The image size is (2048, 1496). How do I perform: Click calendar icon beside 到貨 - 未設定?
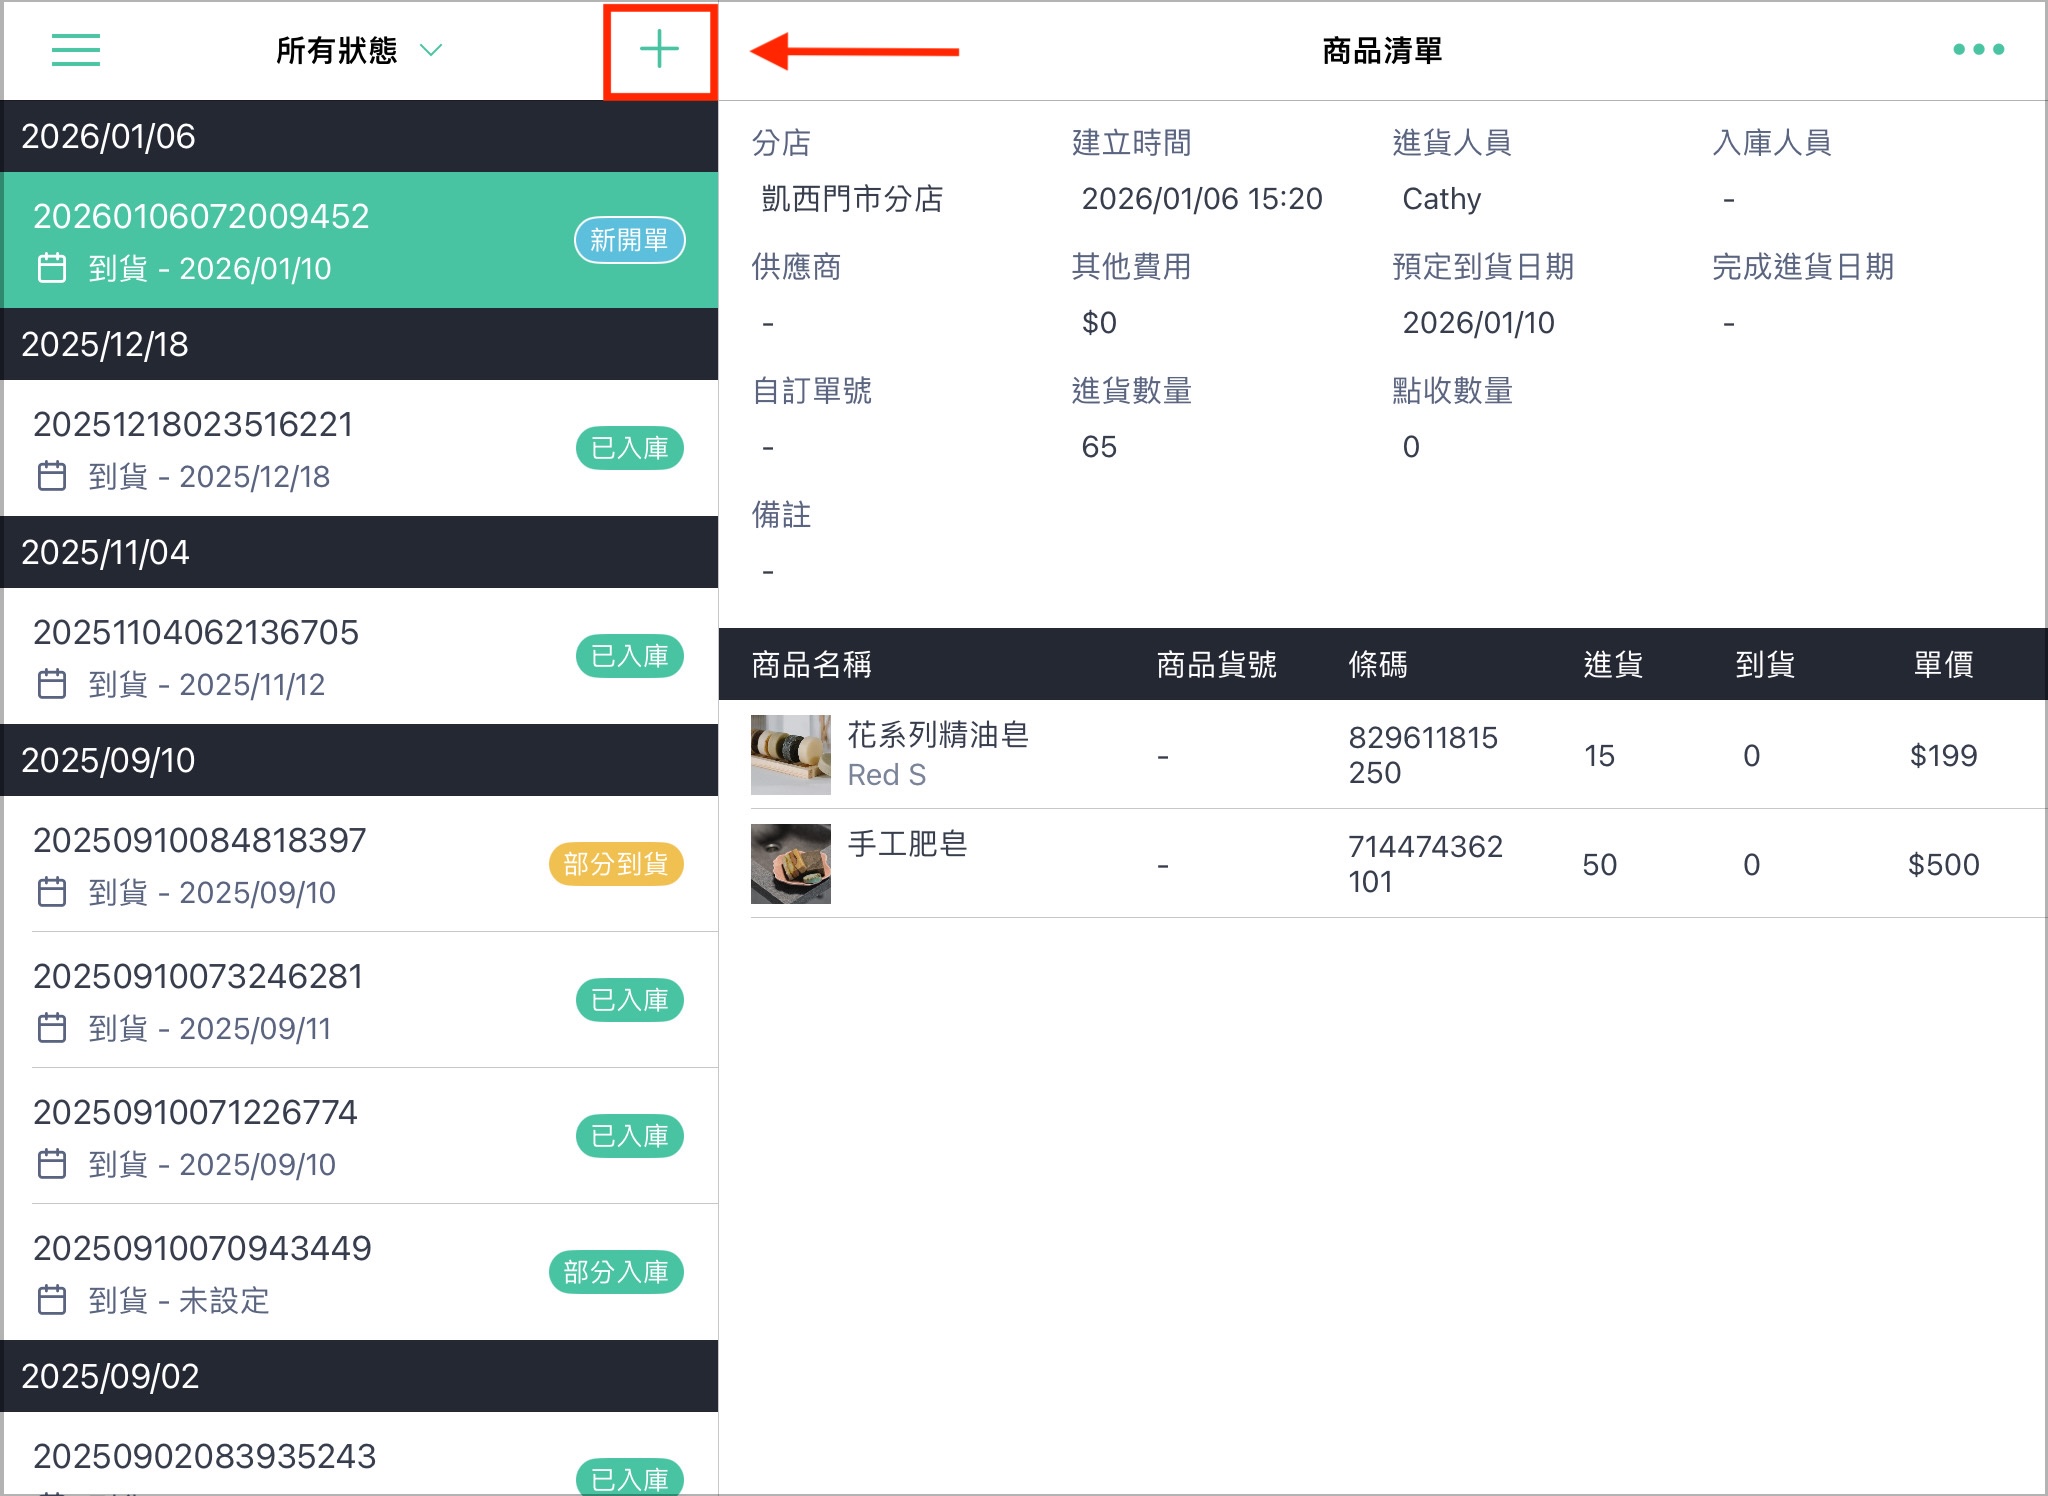[52, 1300]
